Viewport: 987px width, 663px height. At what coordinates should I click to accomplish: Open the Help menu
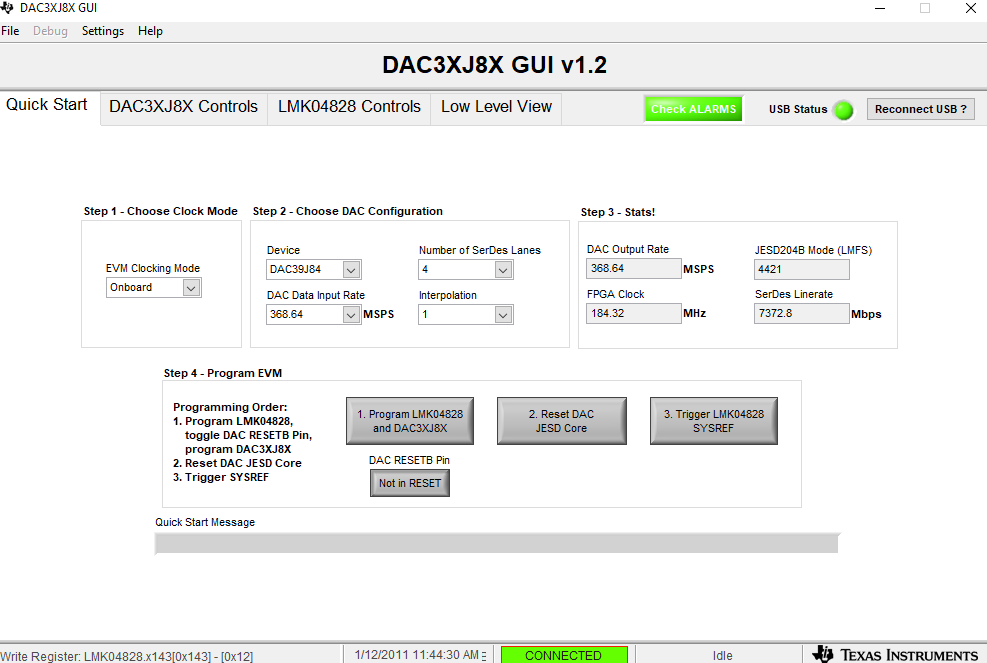click(x=150, y=31)
